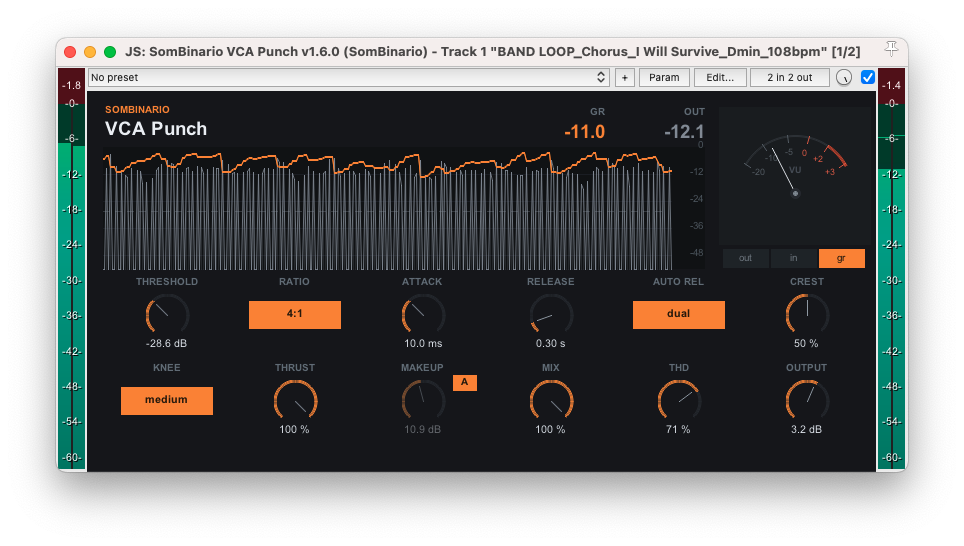Image resolution: width=964 pixels, height=546 pixels.
Task: Click the Edit... button
Action: [x=720, y=77]
